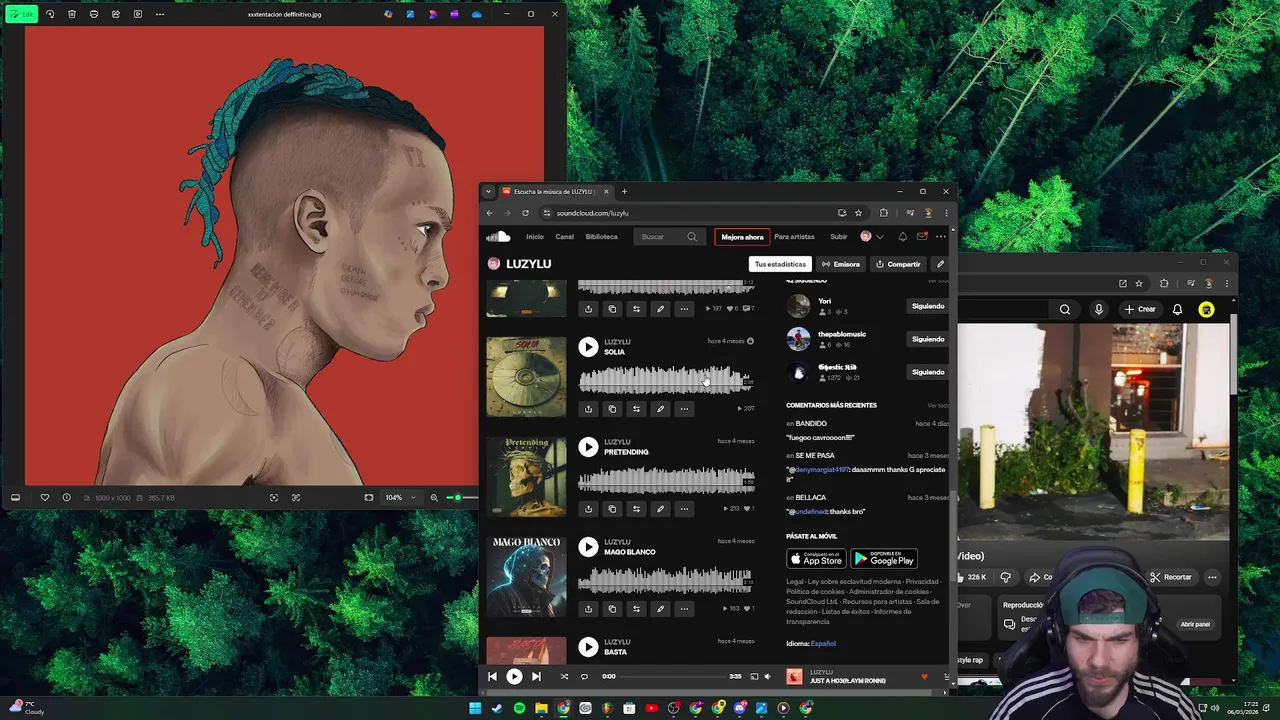Open more options for SOLIA track
This screenshot has width=1280, height=720.
pos(684,409)
